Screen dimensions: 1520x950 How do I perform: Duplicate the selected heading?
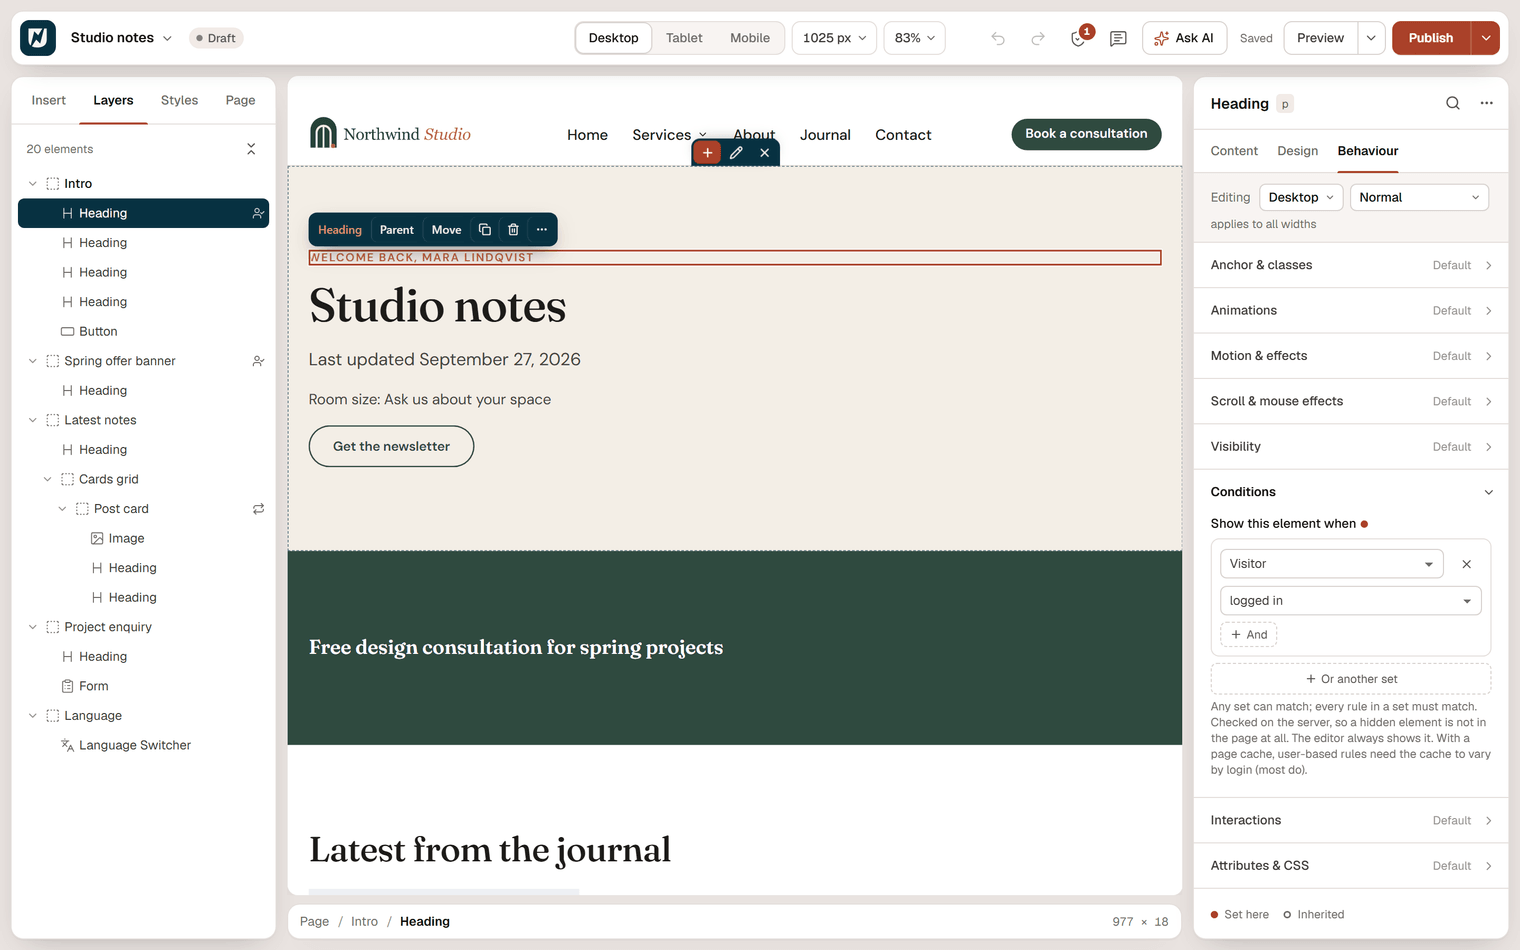coord(485,230)
